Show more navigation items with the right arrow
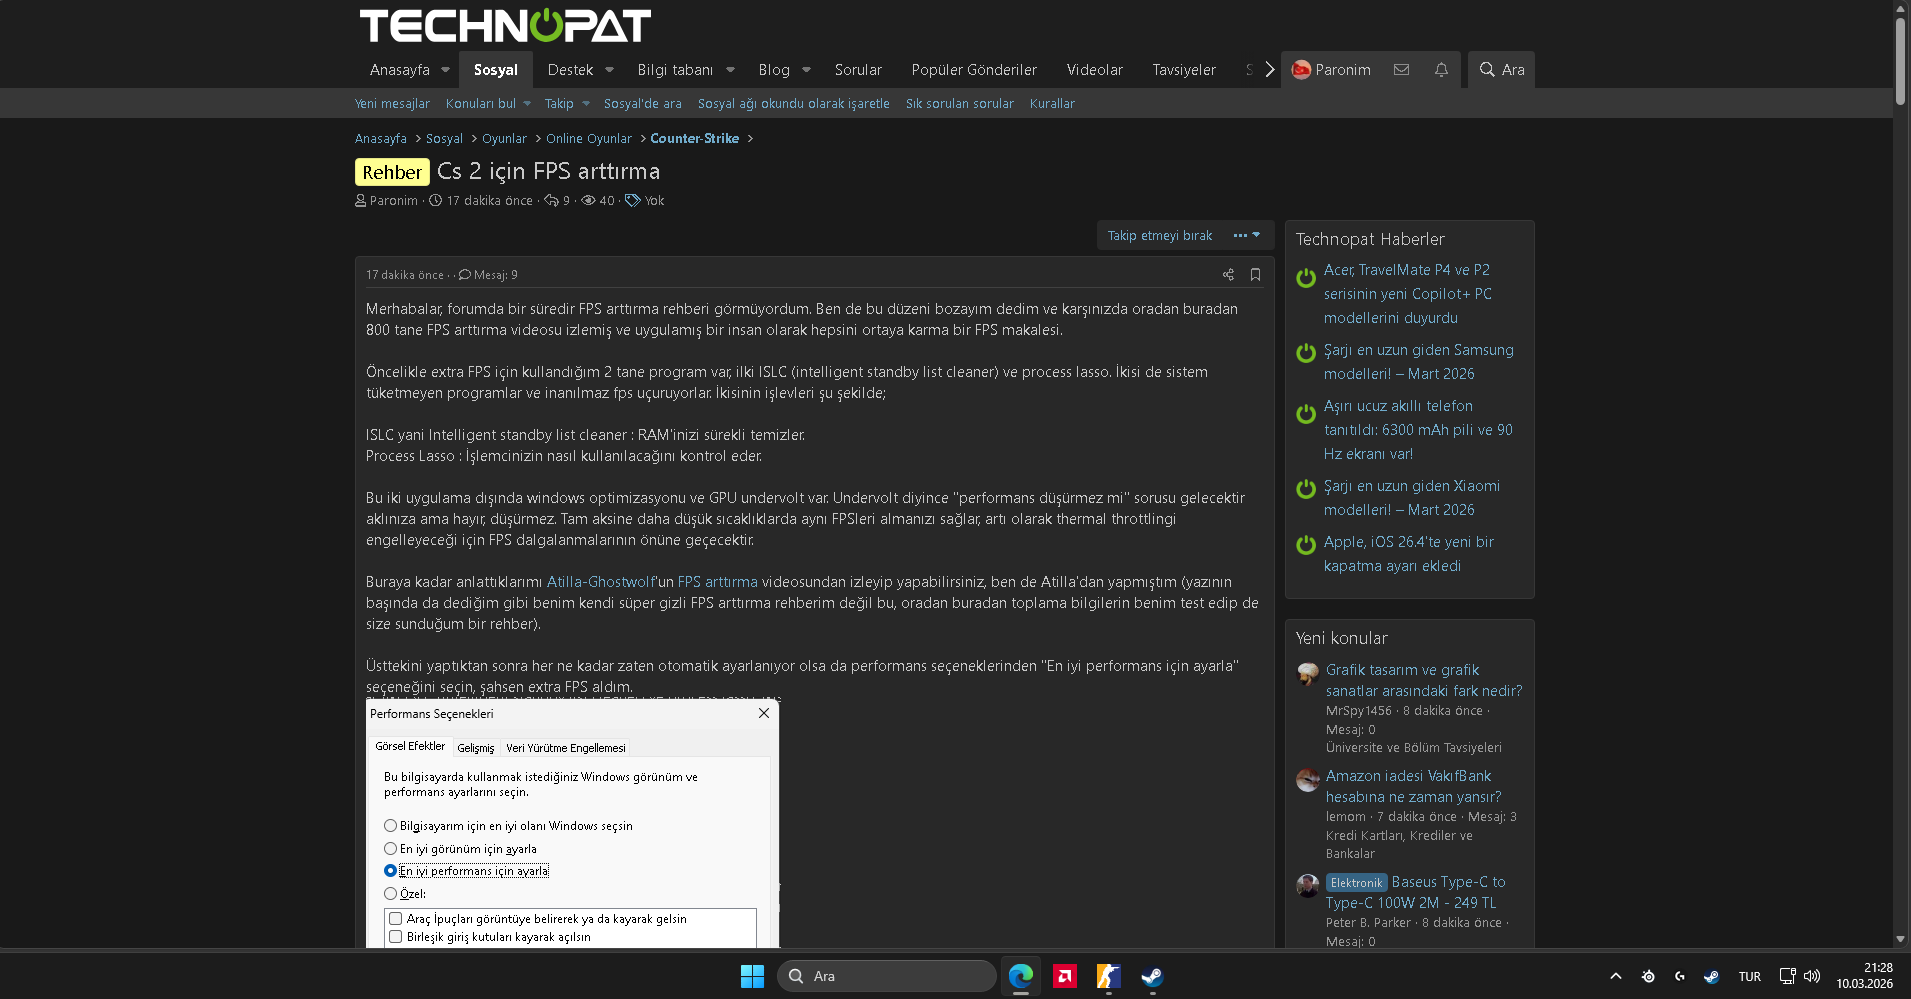The image size is (1911, 999). point(1269,70)
